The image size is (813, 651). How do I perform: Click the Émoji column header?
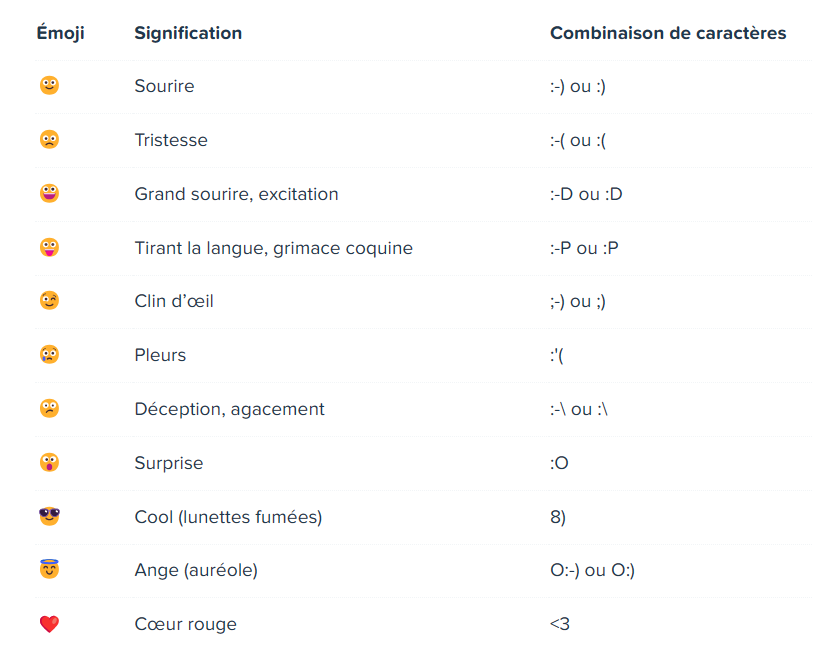coord(60,33)
